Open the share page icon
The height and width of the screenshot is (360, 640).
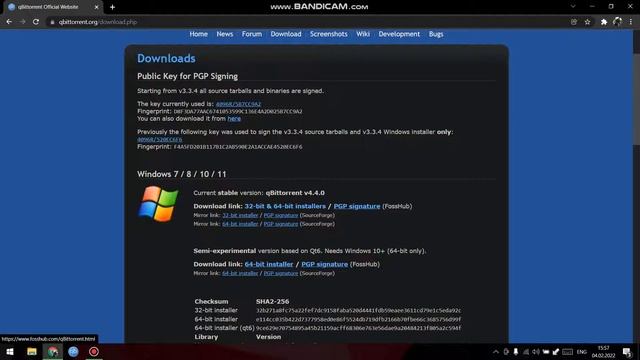point(574,22)
